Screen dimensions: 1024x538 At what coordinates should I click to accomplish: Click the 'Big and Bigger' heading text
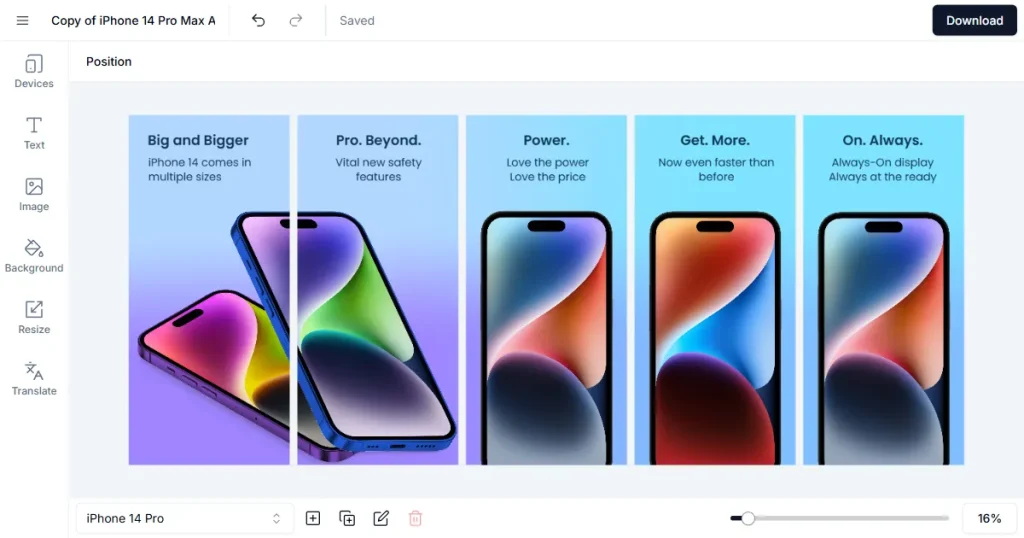[198, 140]
